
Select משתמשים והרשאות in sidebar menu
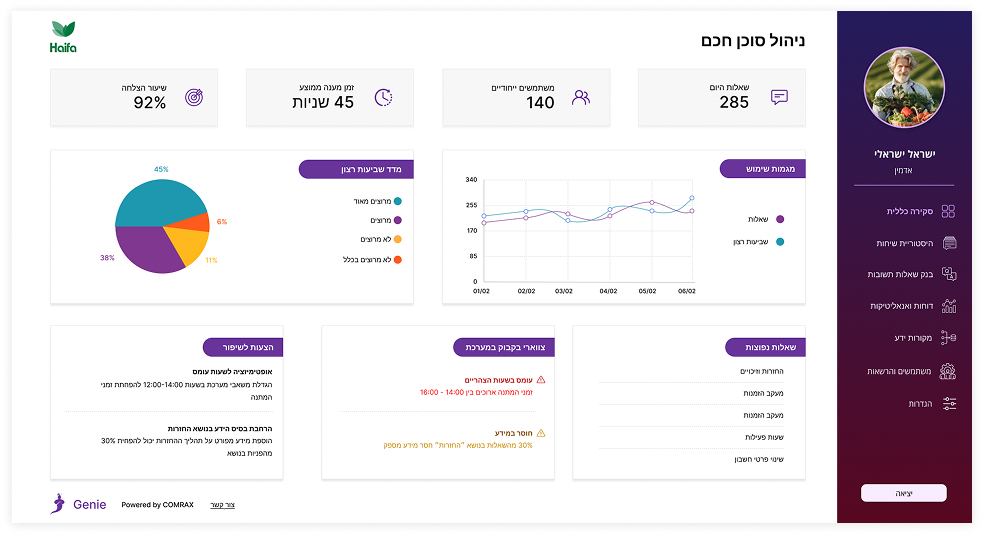(x=899, y=371)
